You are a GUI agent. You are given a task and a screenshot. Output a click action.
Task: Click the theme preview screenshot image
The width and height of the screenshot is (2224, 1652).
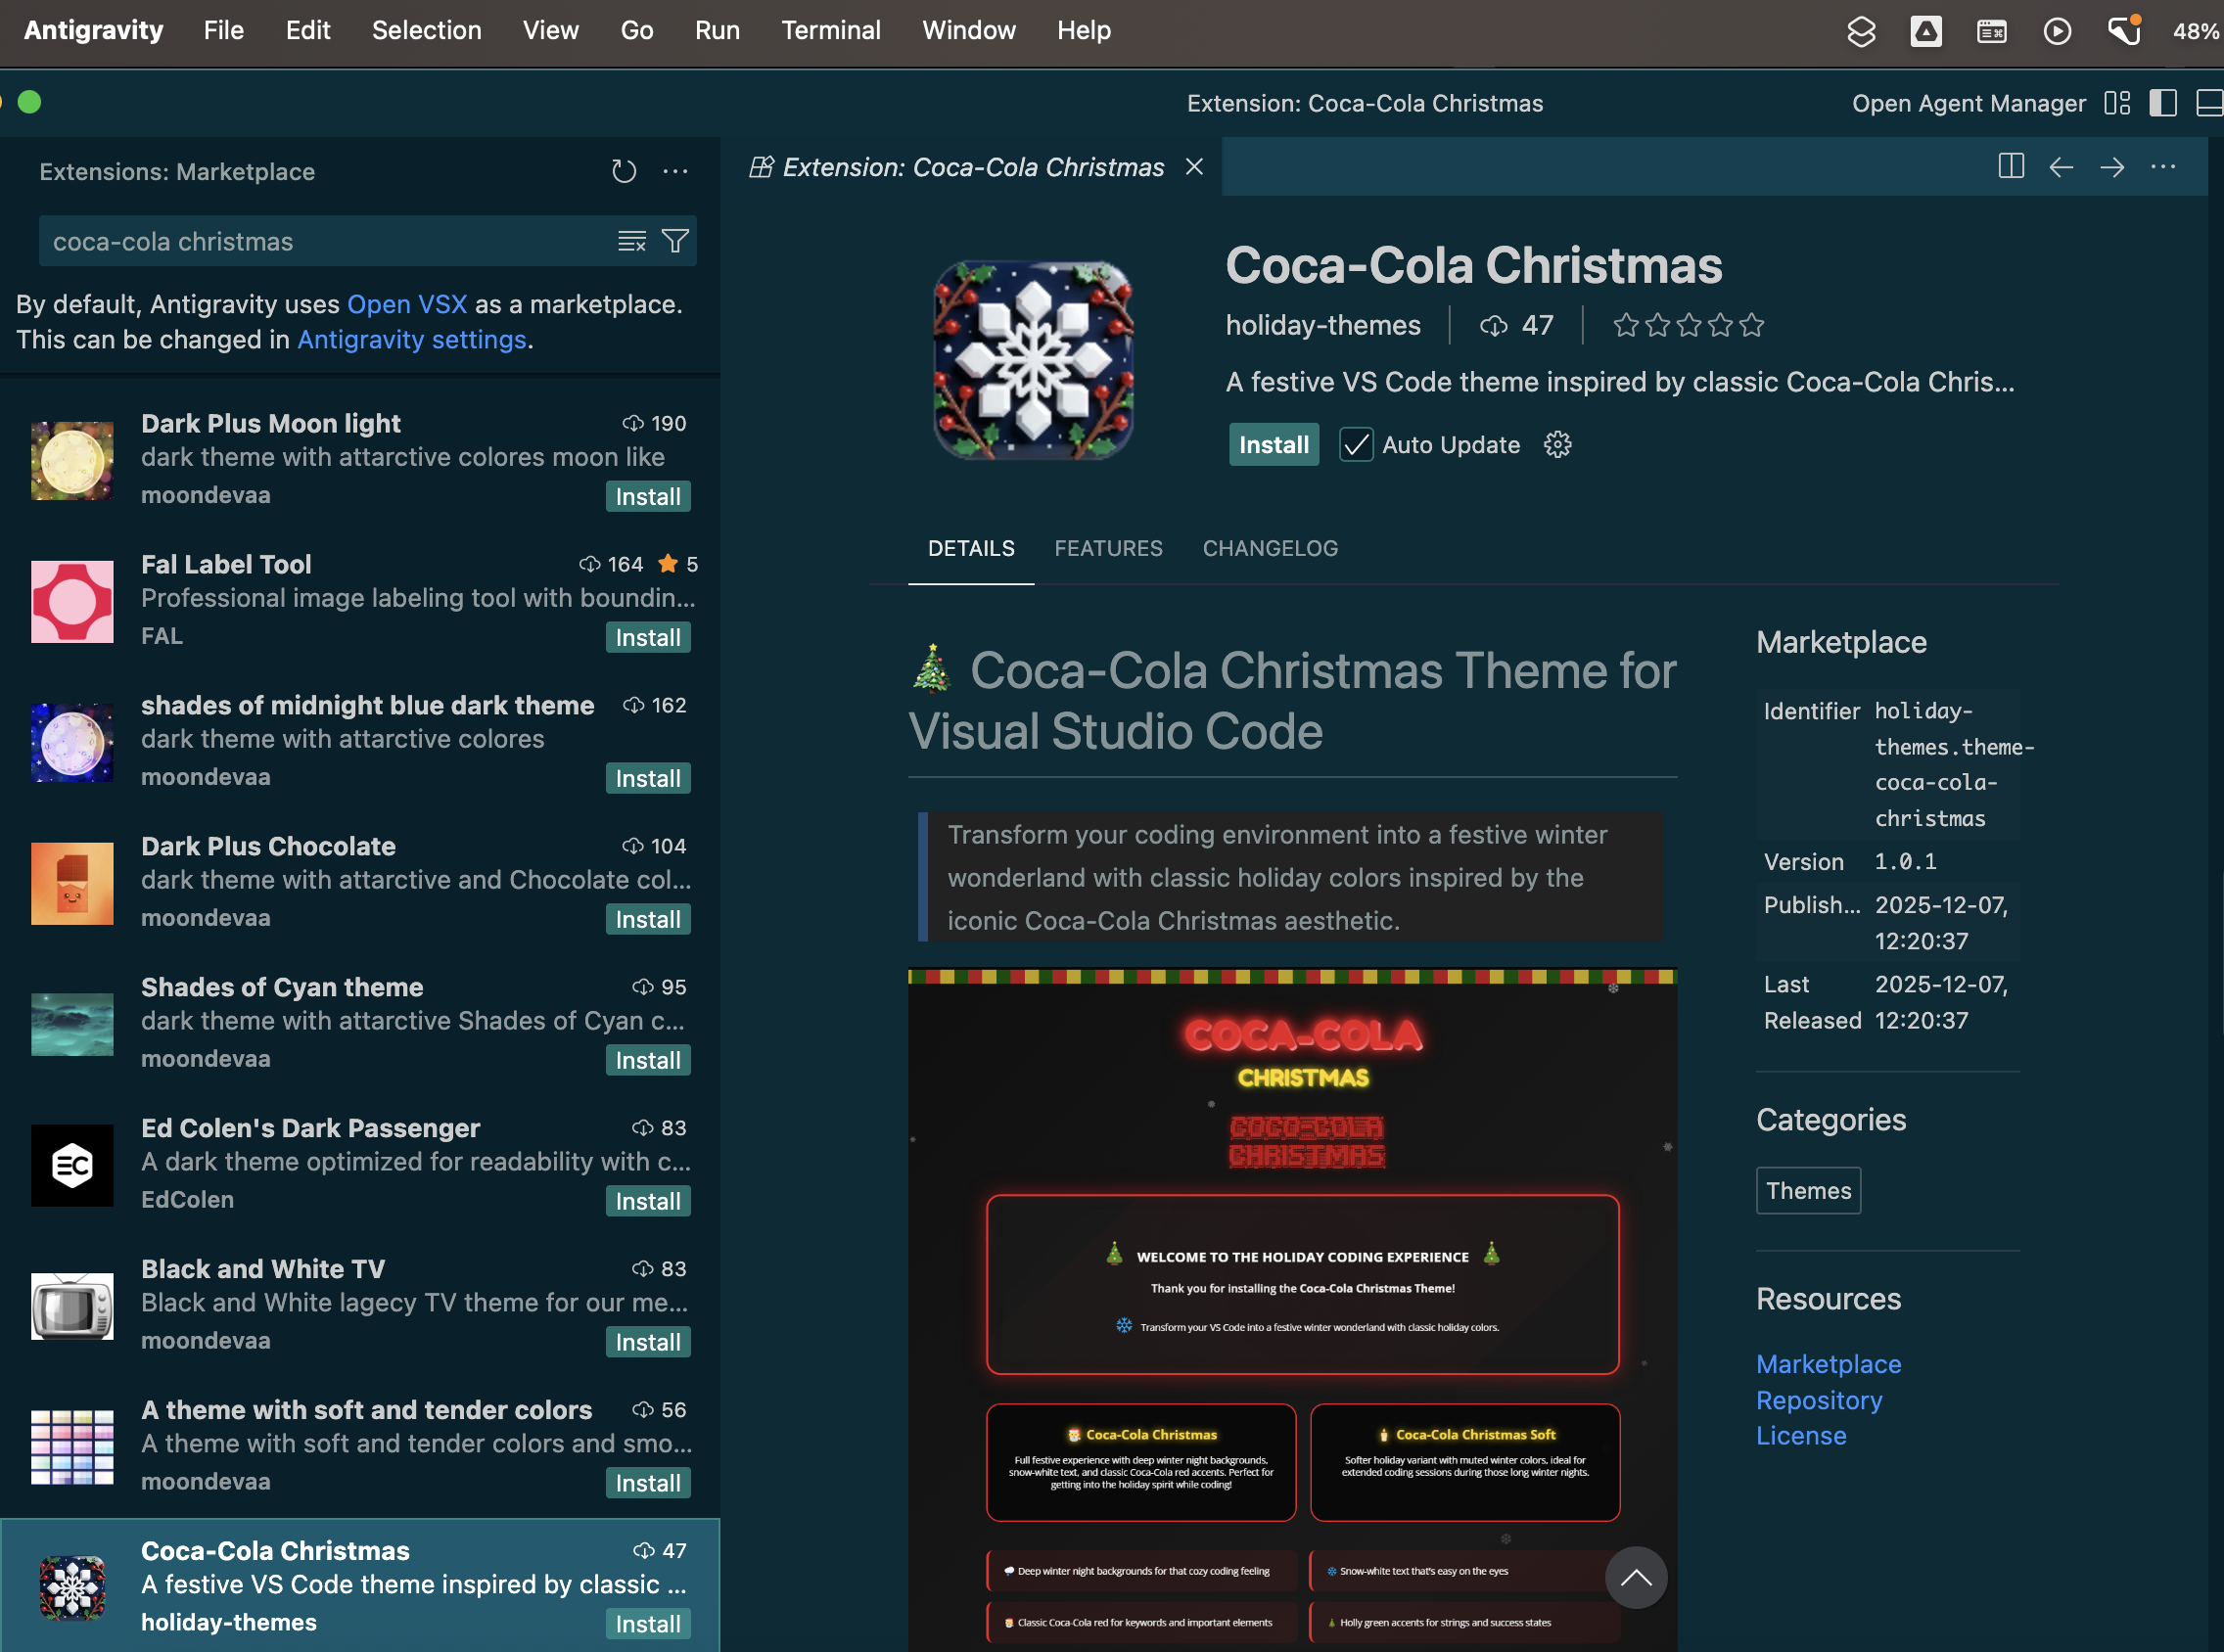[x=1292, y=1310]
